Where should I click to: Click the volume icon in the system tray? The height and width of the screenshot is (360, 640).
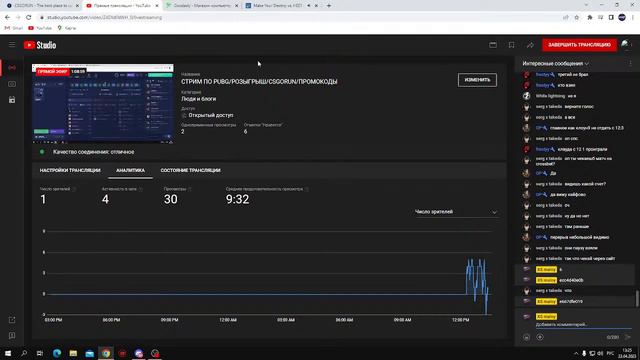tap(600, 353)
